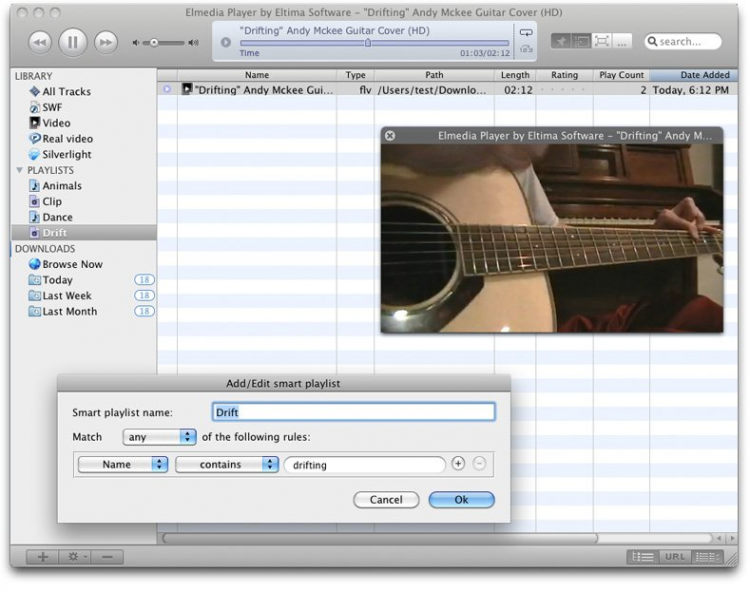Screen dimensions: 750x592
Task: Set rating dots for Drifting track
Action: (x=563, y=89)
